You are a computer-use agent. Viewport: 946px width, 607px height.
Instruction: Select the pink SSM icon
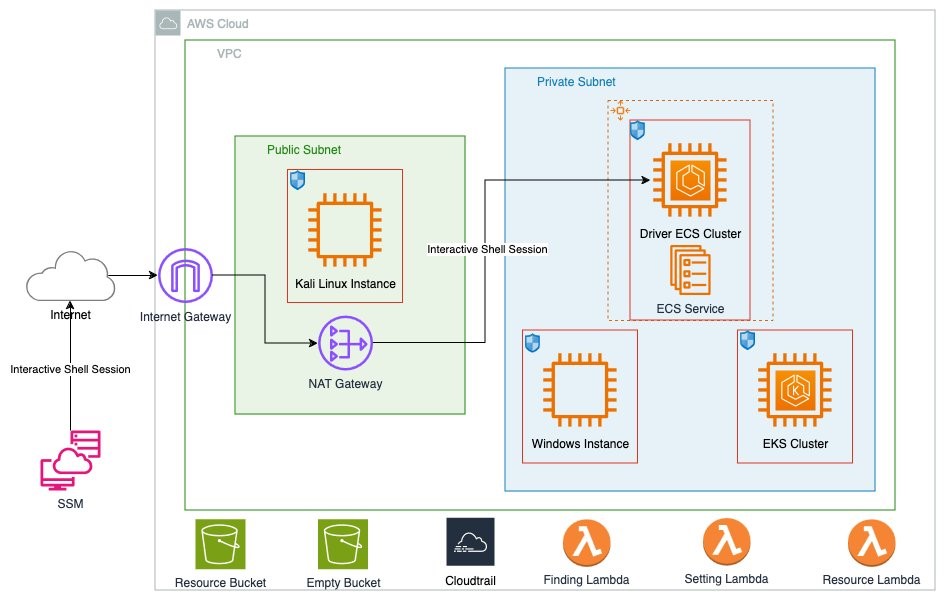tap(70, 460)
